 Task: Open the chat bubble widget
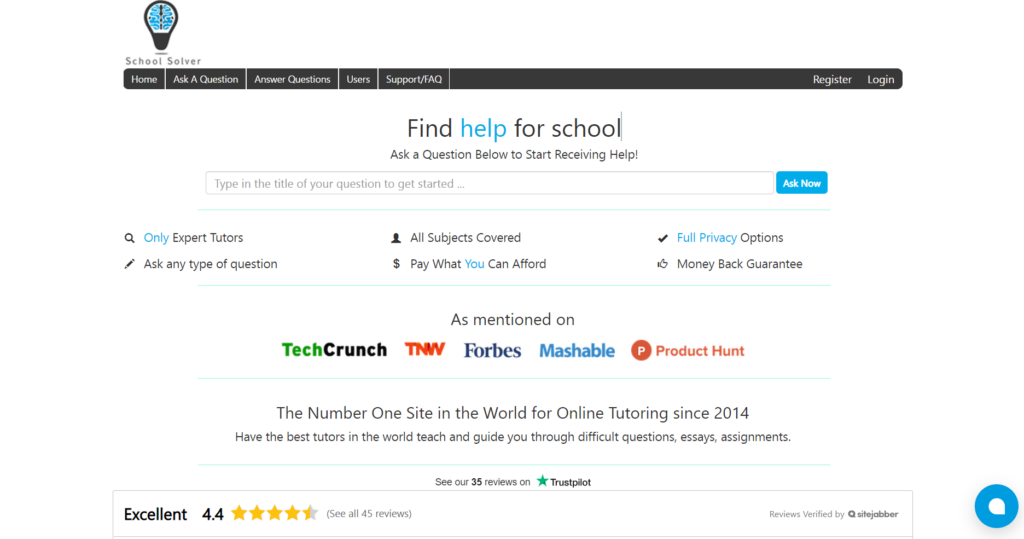pos(996,506)
